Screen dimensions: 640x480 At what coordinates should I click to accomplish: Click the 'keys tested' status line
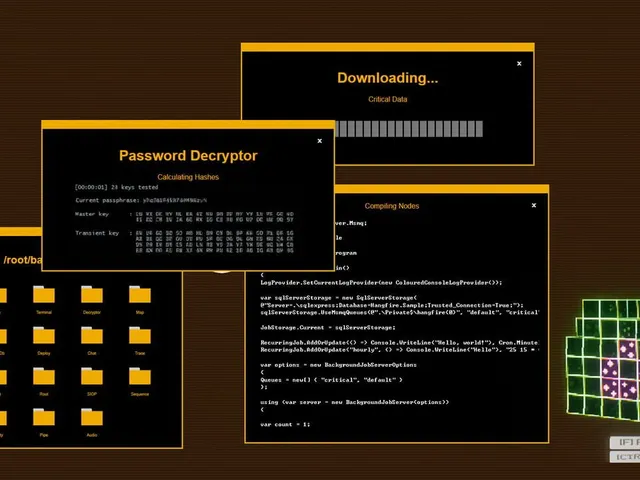click(x=116, y=187)
